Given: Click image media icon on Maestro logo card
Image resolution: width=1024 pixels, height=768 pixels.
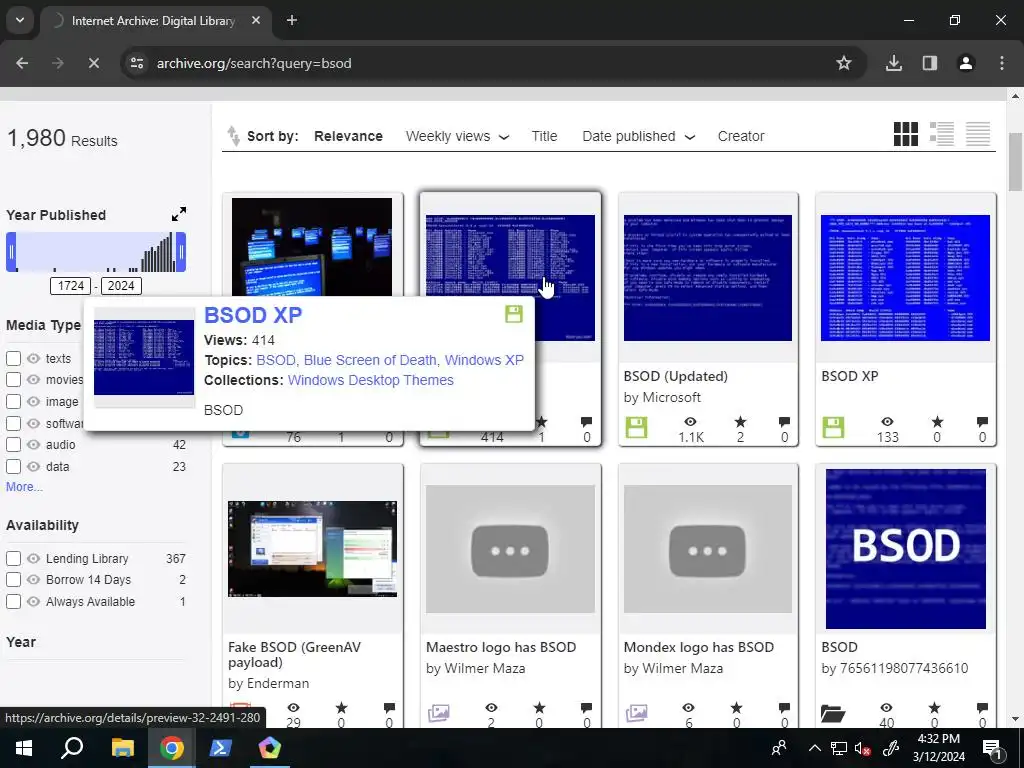Looking at the screenshot, I should pos(438,713).
